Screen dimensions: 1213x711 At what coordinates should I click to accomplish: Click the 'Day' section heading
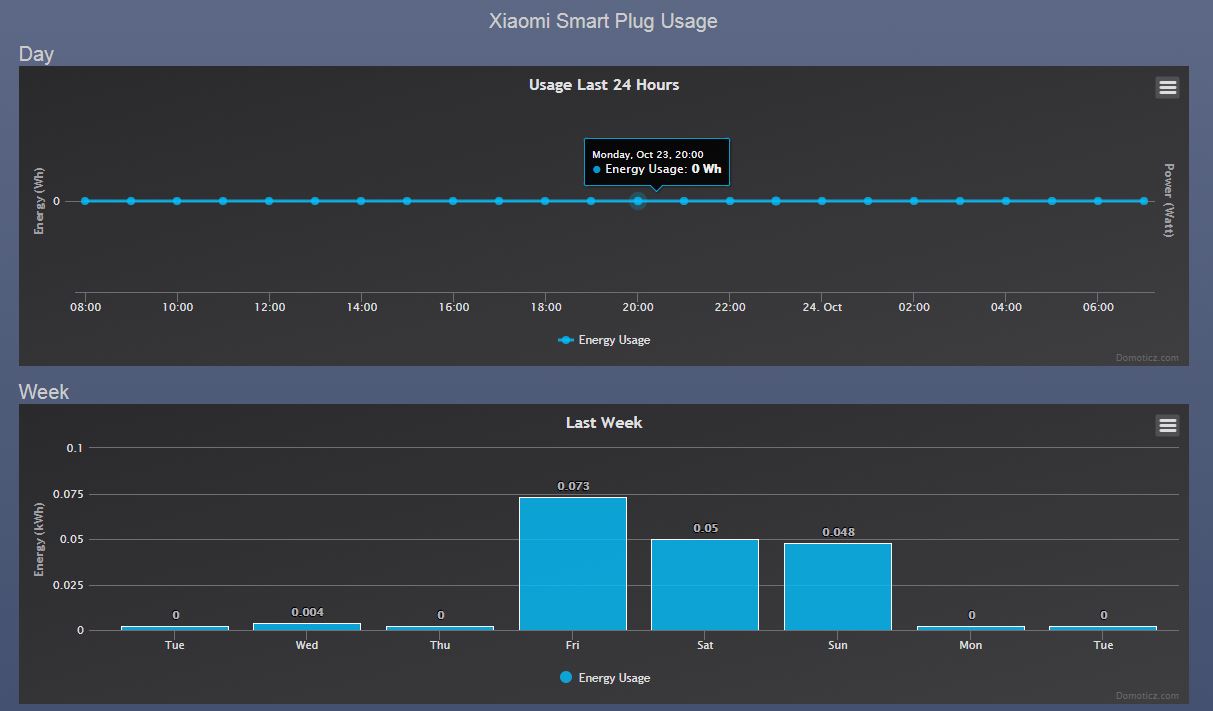pyautogui.click(x=36, y=54)
